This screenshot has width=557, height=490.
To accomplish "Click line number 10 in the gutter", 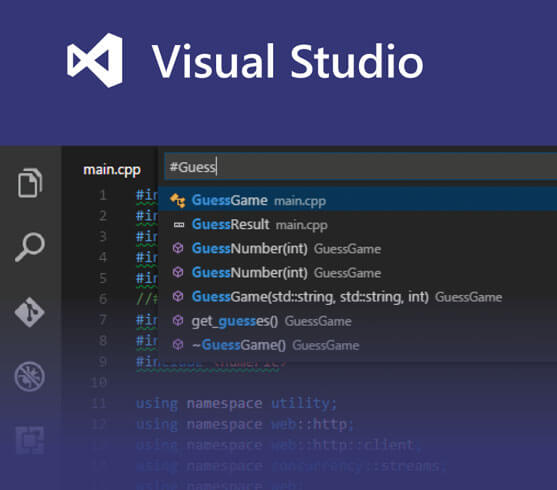I will coord(99,382).
